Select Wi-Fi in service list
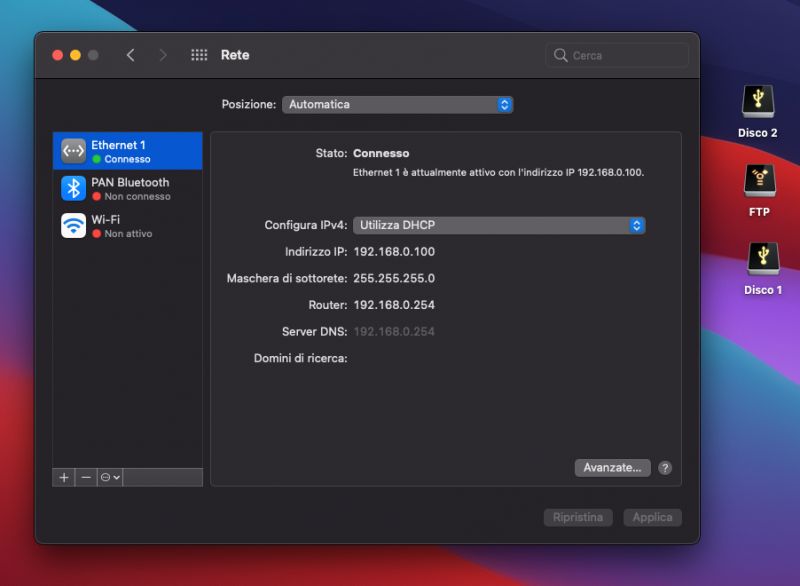The height and width of the screenshot is (586, 800). (x=128, y=225)
